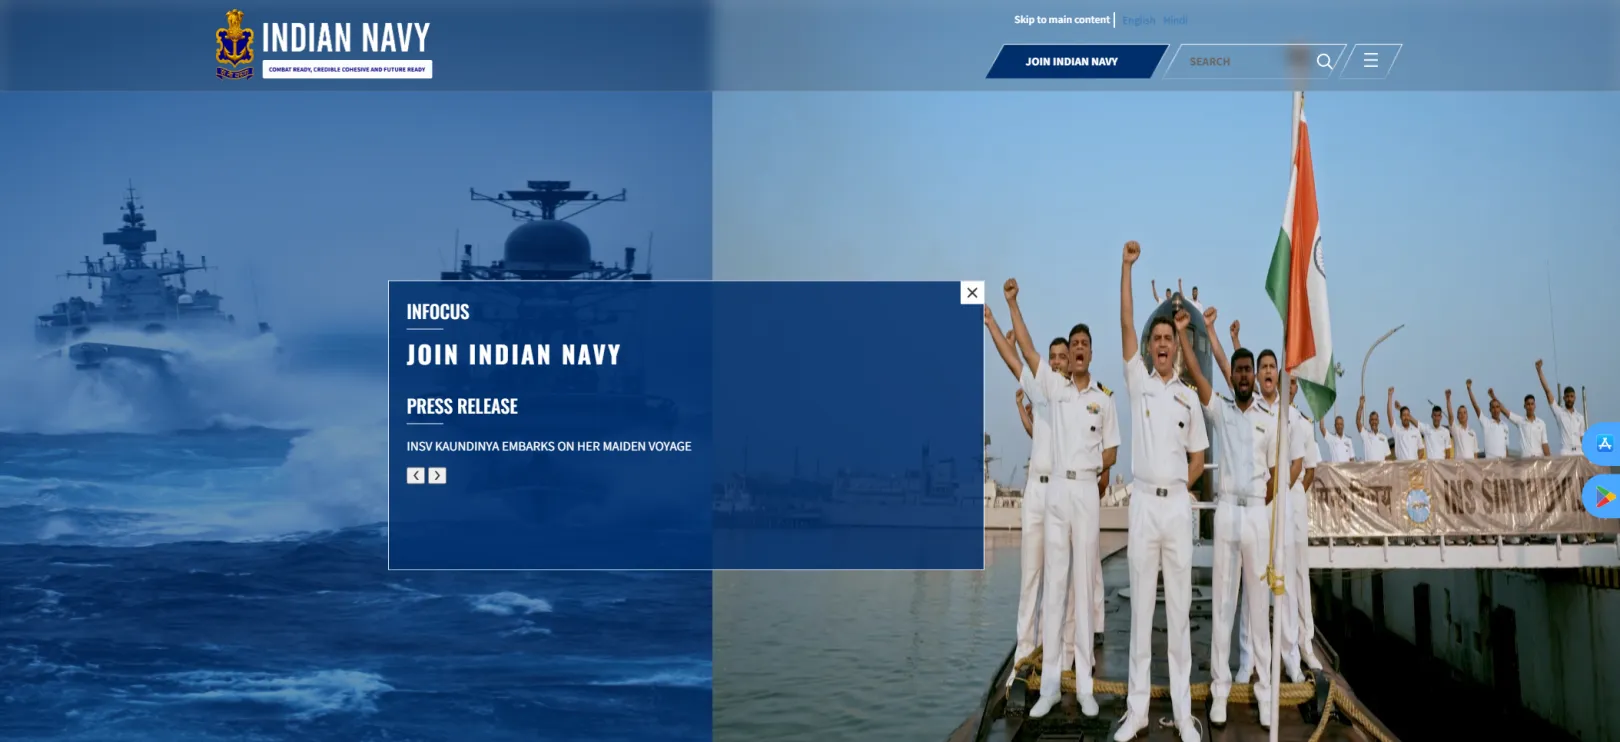Open the Google Play store icon
The image size is (1620, 742).
[x=1603, y=497]
